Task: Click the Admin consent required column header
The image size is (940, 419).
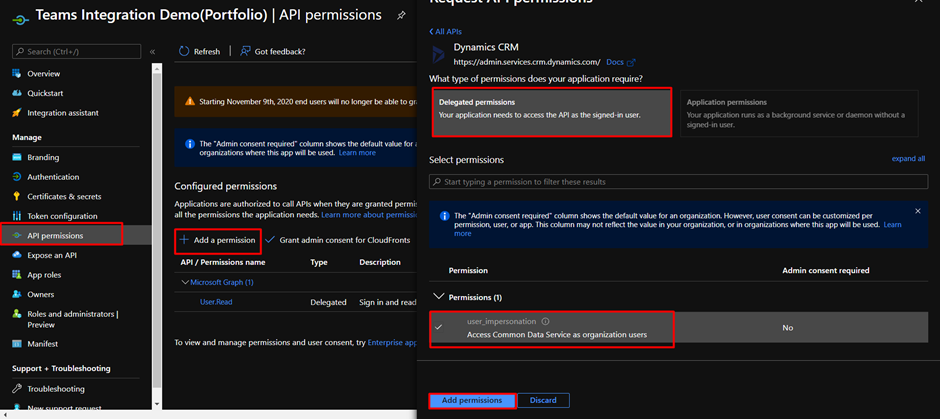Action: tap(825, 270)
